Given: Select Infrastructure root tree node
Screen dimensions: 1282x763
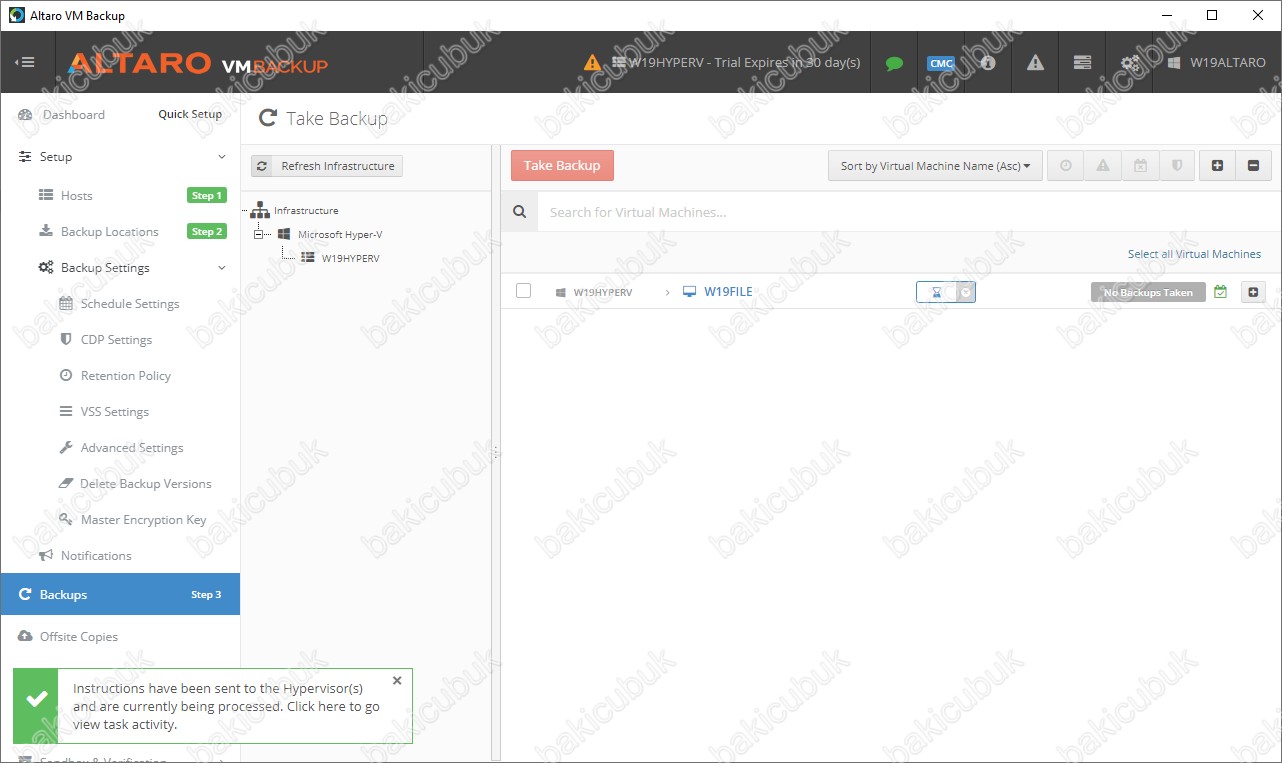Looking at the screenshot, I should tap(306, 210).
